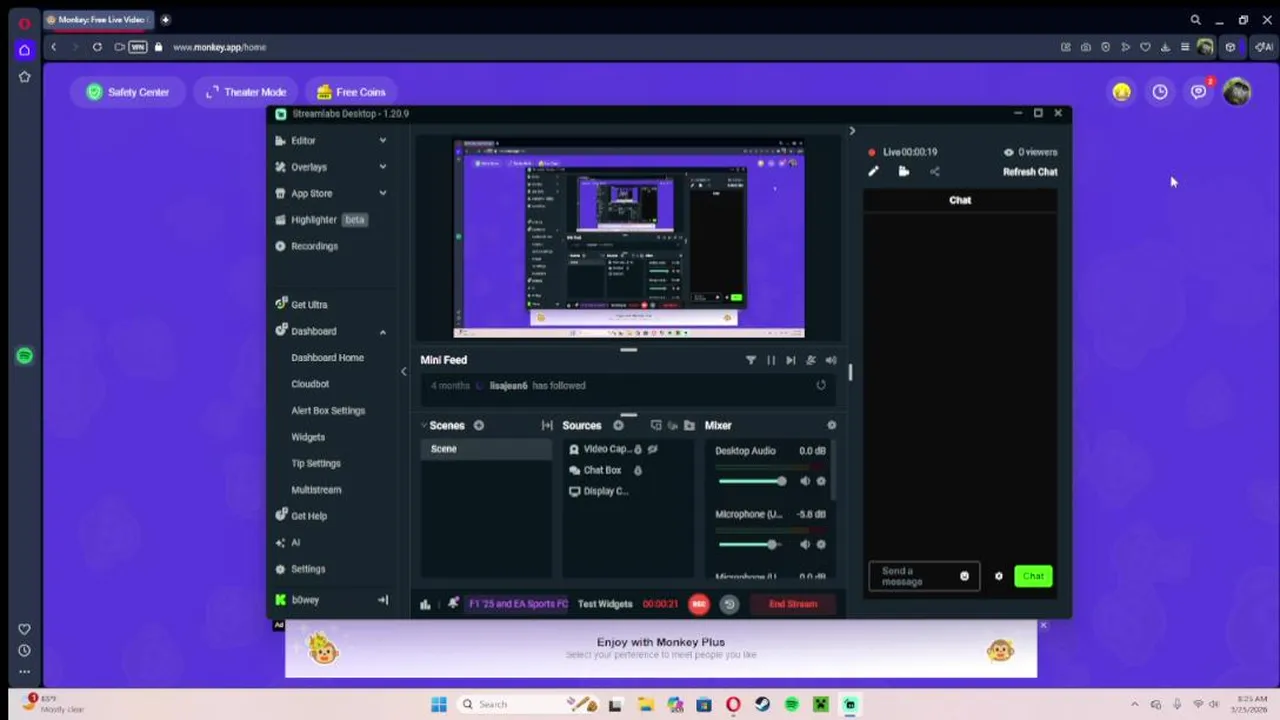Toggle lock on Video Capture source

[x=638, y=450]
